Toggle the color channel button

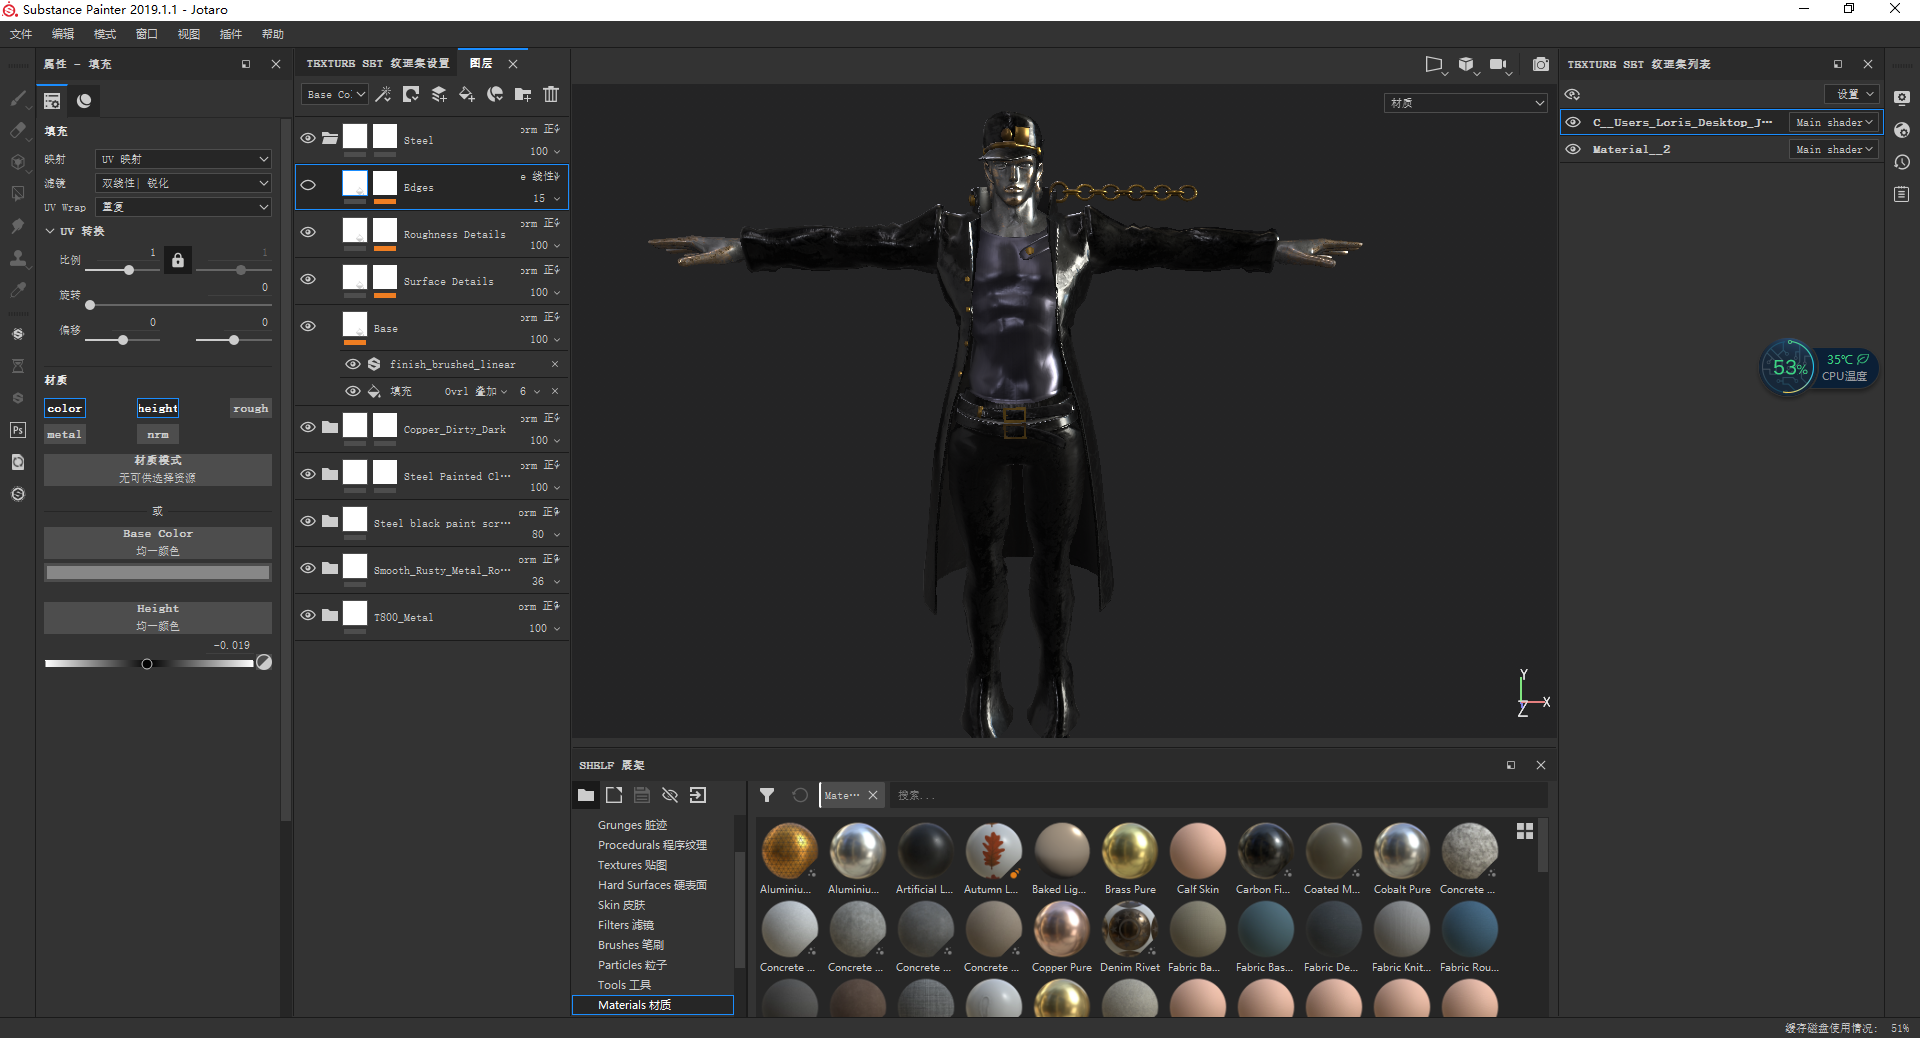tap(65, 408)
